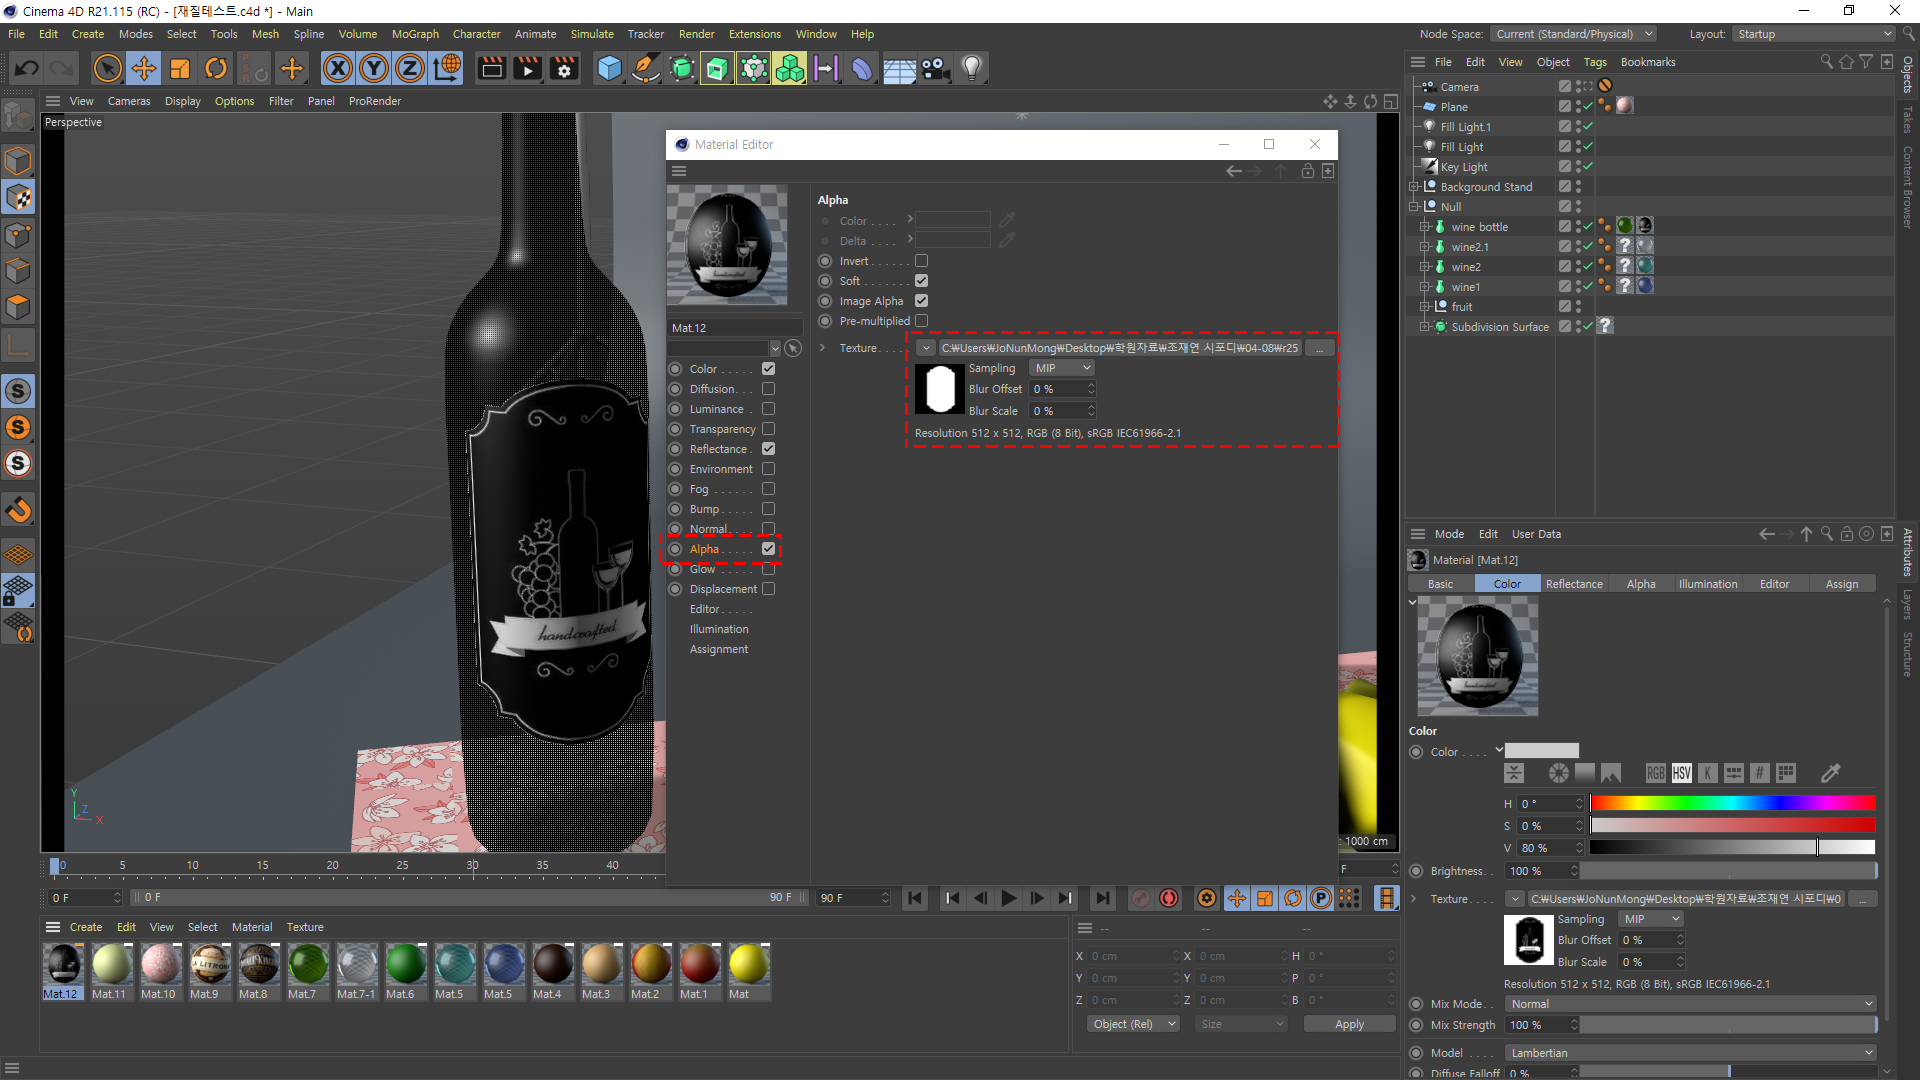Viewport: 1920px width, 1080px height.
Task: Open the MoGraph menu
Action: (x=415, y=34)
